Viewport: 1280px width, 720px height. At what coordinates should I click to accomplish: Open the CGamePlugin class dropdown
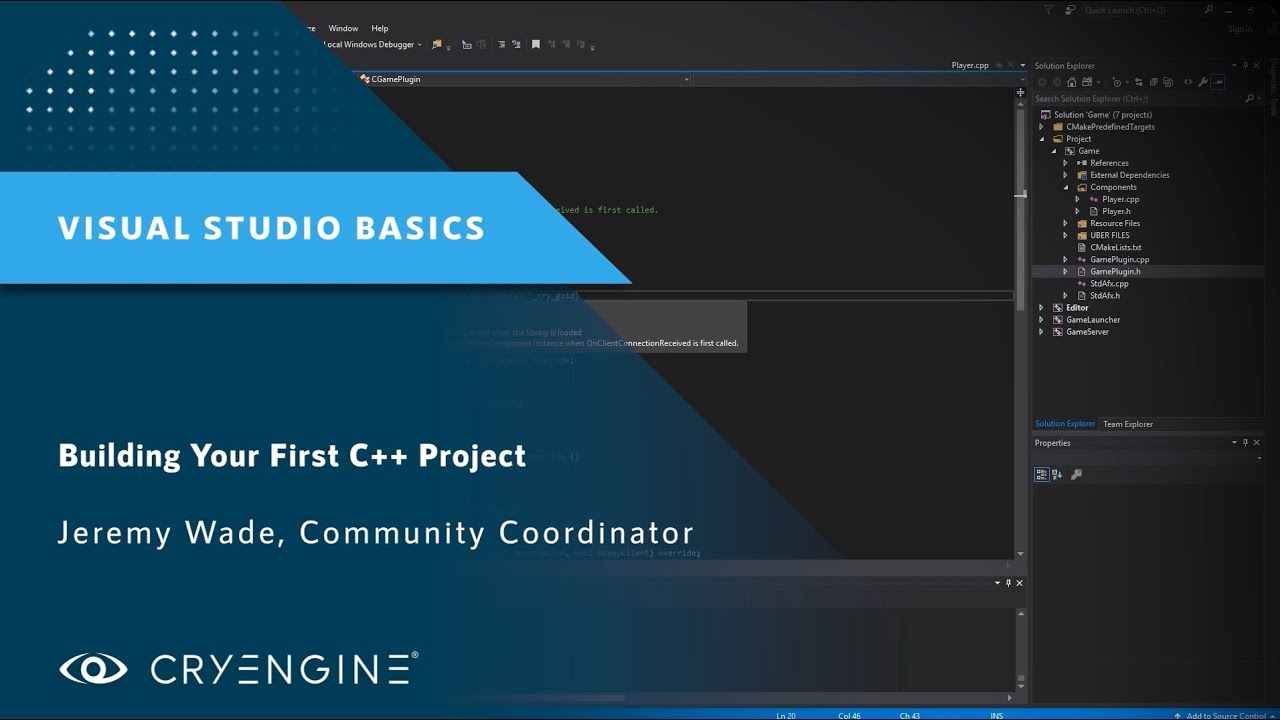686,79
